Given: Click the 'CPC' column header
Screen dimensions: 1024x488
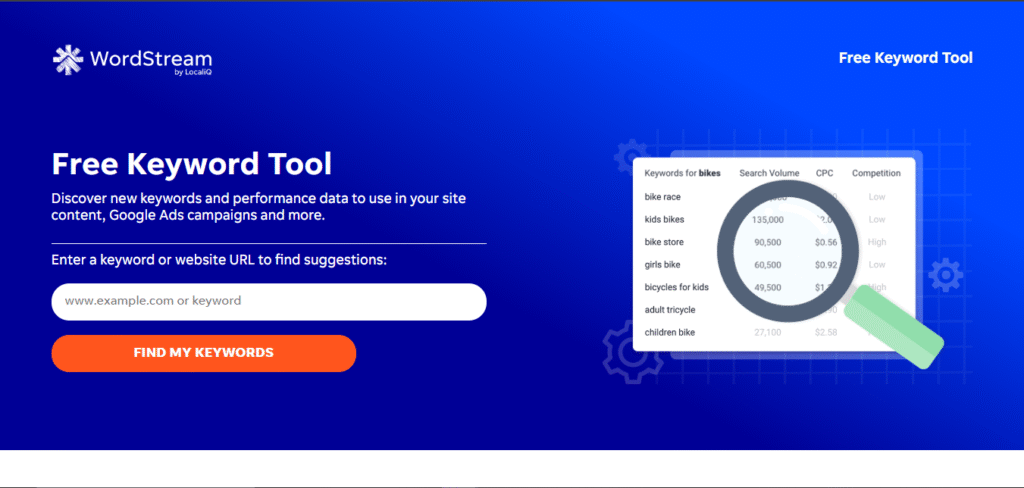Looking at the screenshot, I should (824, 173).
